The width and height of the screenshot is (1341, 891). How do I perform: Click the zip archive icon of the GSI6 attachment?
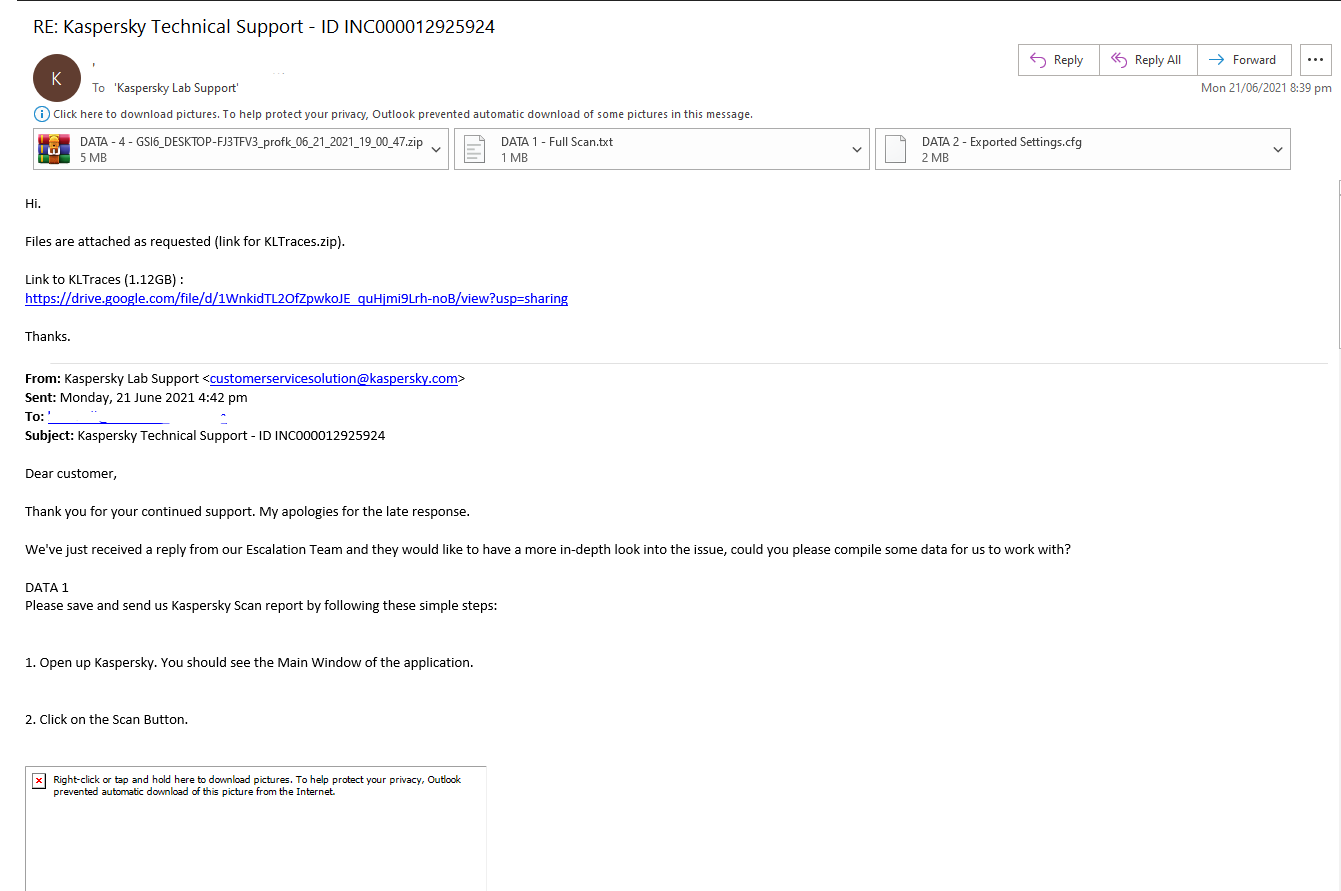tap(54, 149)
